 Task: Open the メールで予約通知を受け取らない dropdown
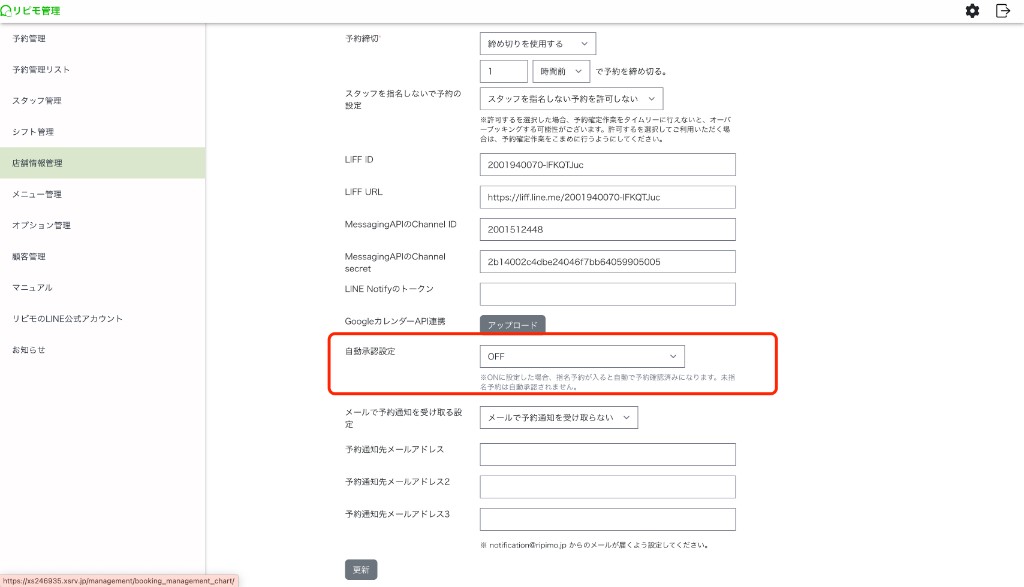(557, 417)
